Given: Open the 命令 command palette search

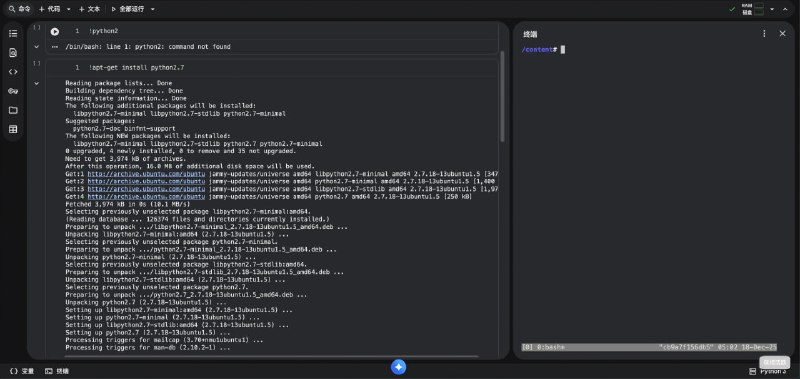Looking at the screenshot, I should (19, 9).
